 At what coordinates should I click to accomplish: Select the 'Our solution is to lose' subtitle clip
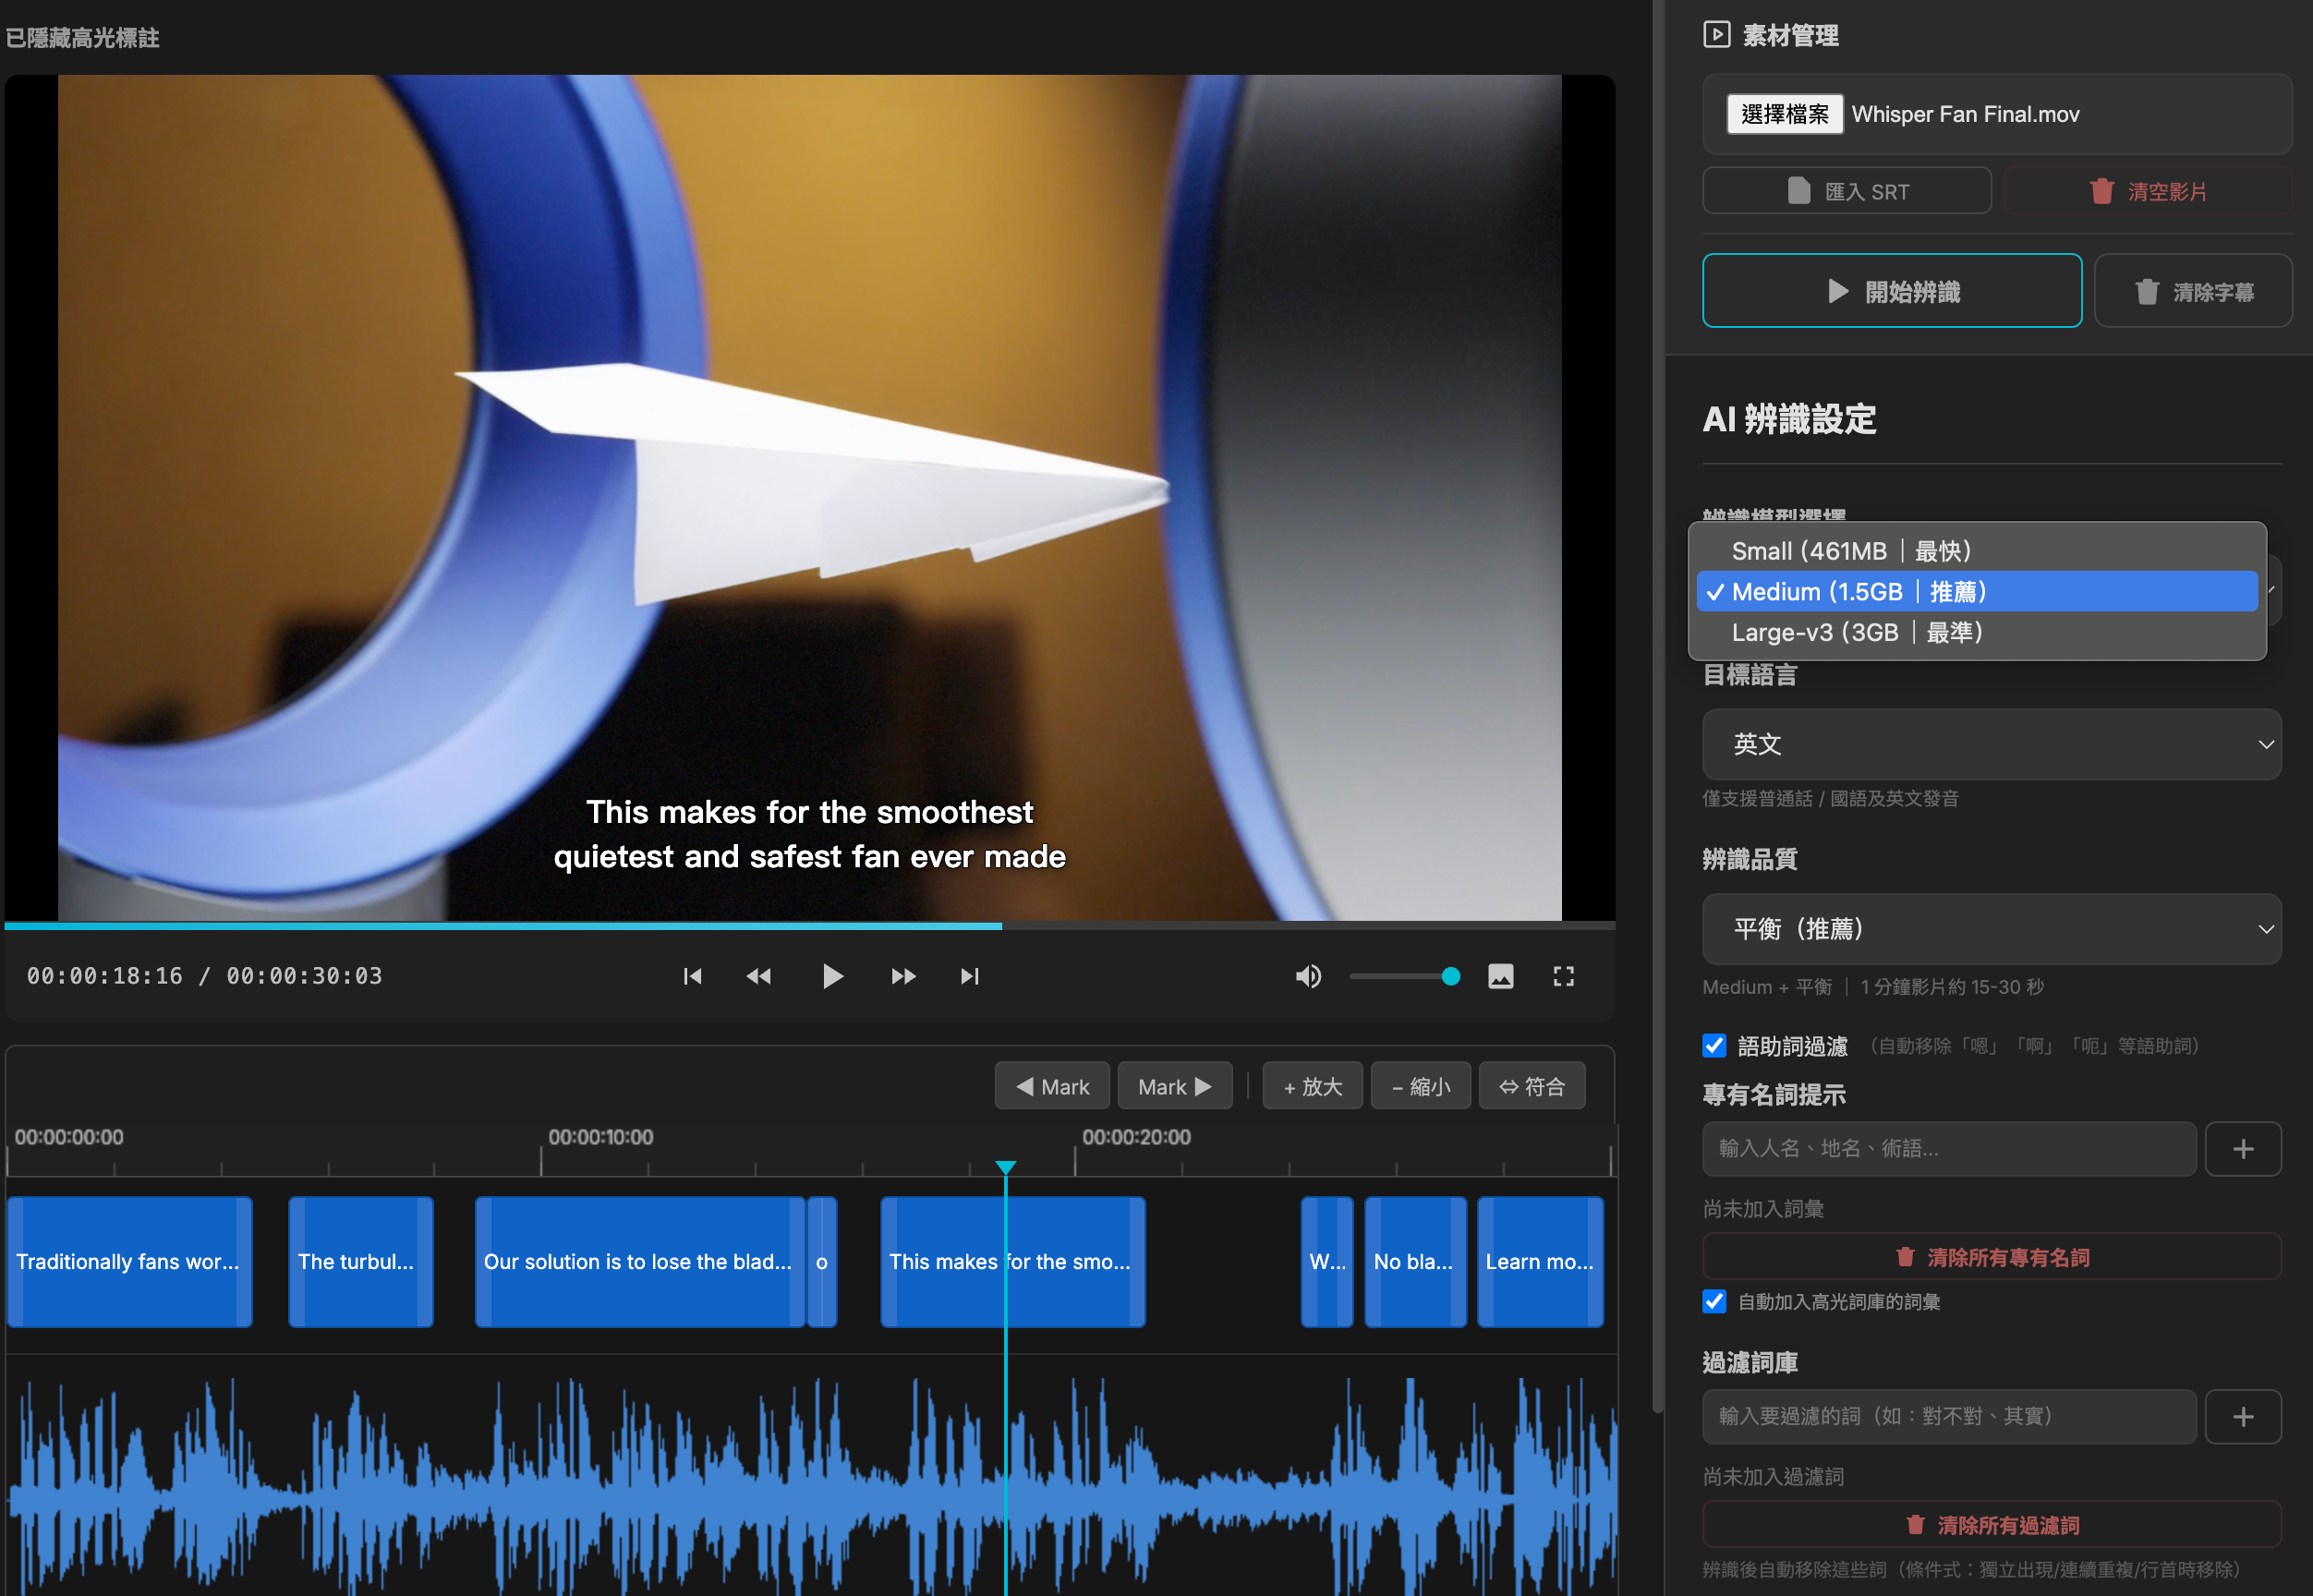click(638, 1262)
